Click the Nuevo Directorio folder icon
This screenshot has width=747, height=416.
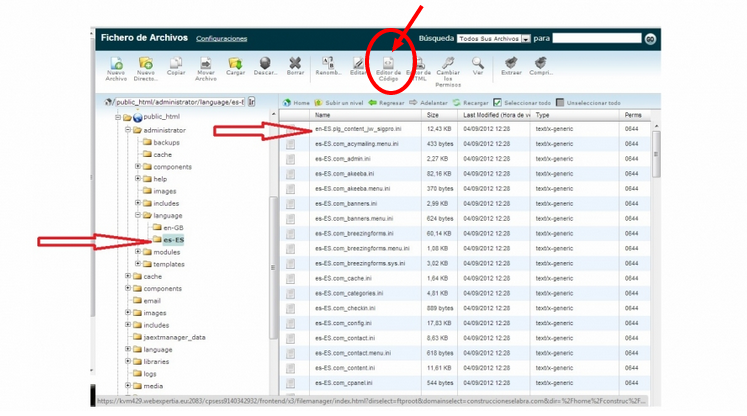(146, 63)
